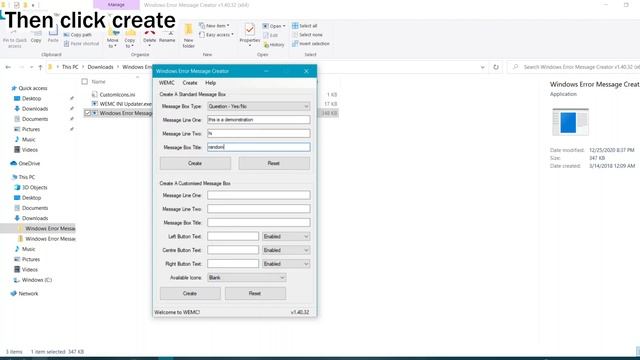Click This PC in the address breadcrumb
This screenshot has height=360, width=640.
point(70,67)
